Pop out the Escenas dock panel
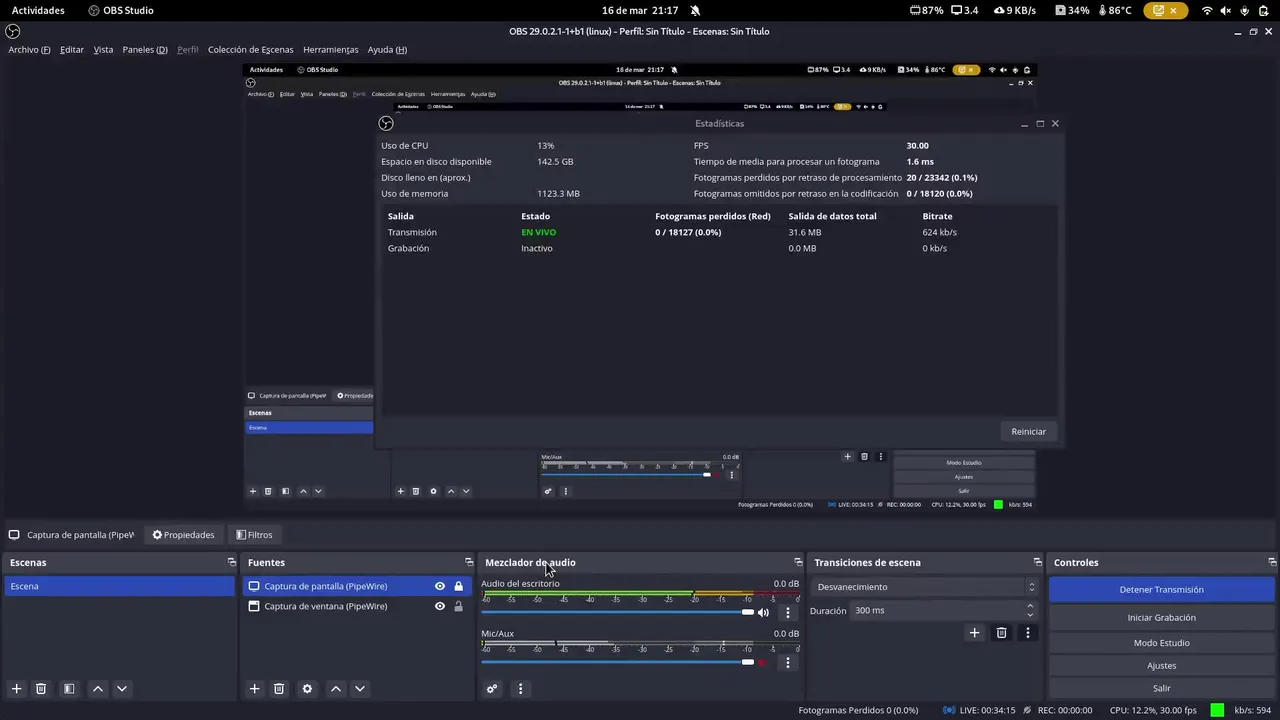The height and width of the screenshot is (720, 1280). coord(231,562)
